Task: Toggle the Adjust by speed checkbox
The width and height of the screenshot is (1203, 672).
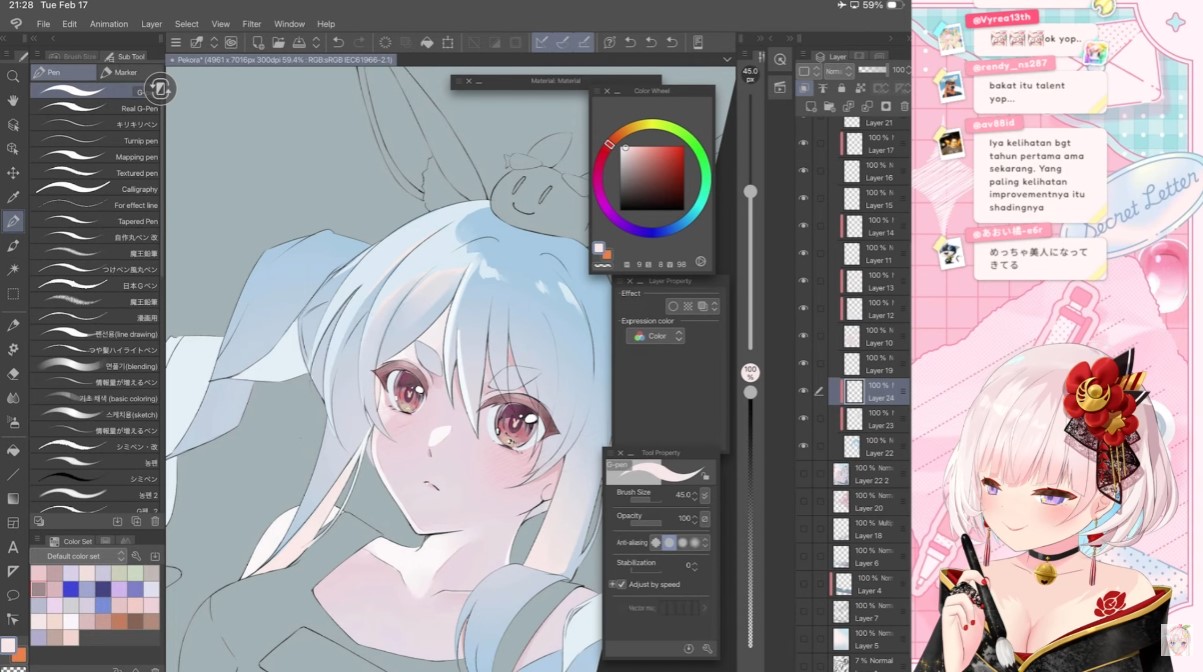Action: pyautogui.click(x=621, y=584)
